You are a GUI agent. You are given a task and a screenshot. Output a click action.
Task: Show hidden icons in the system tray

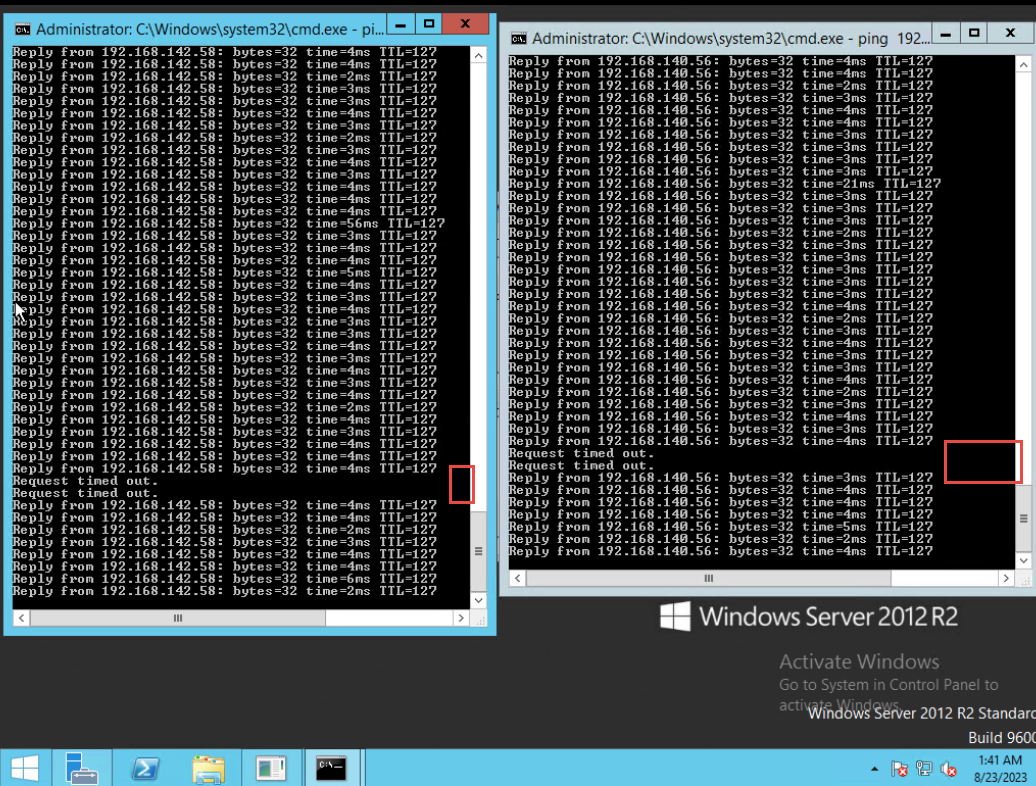(x=875, y=769)
